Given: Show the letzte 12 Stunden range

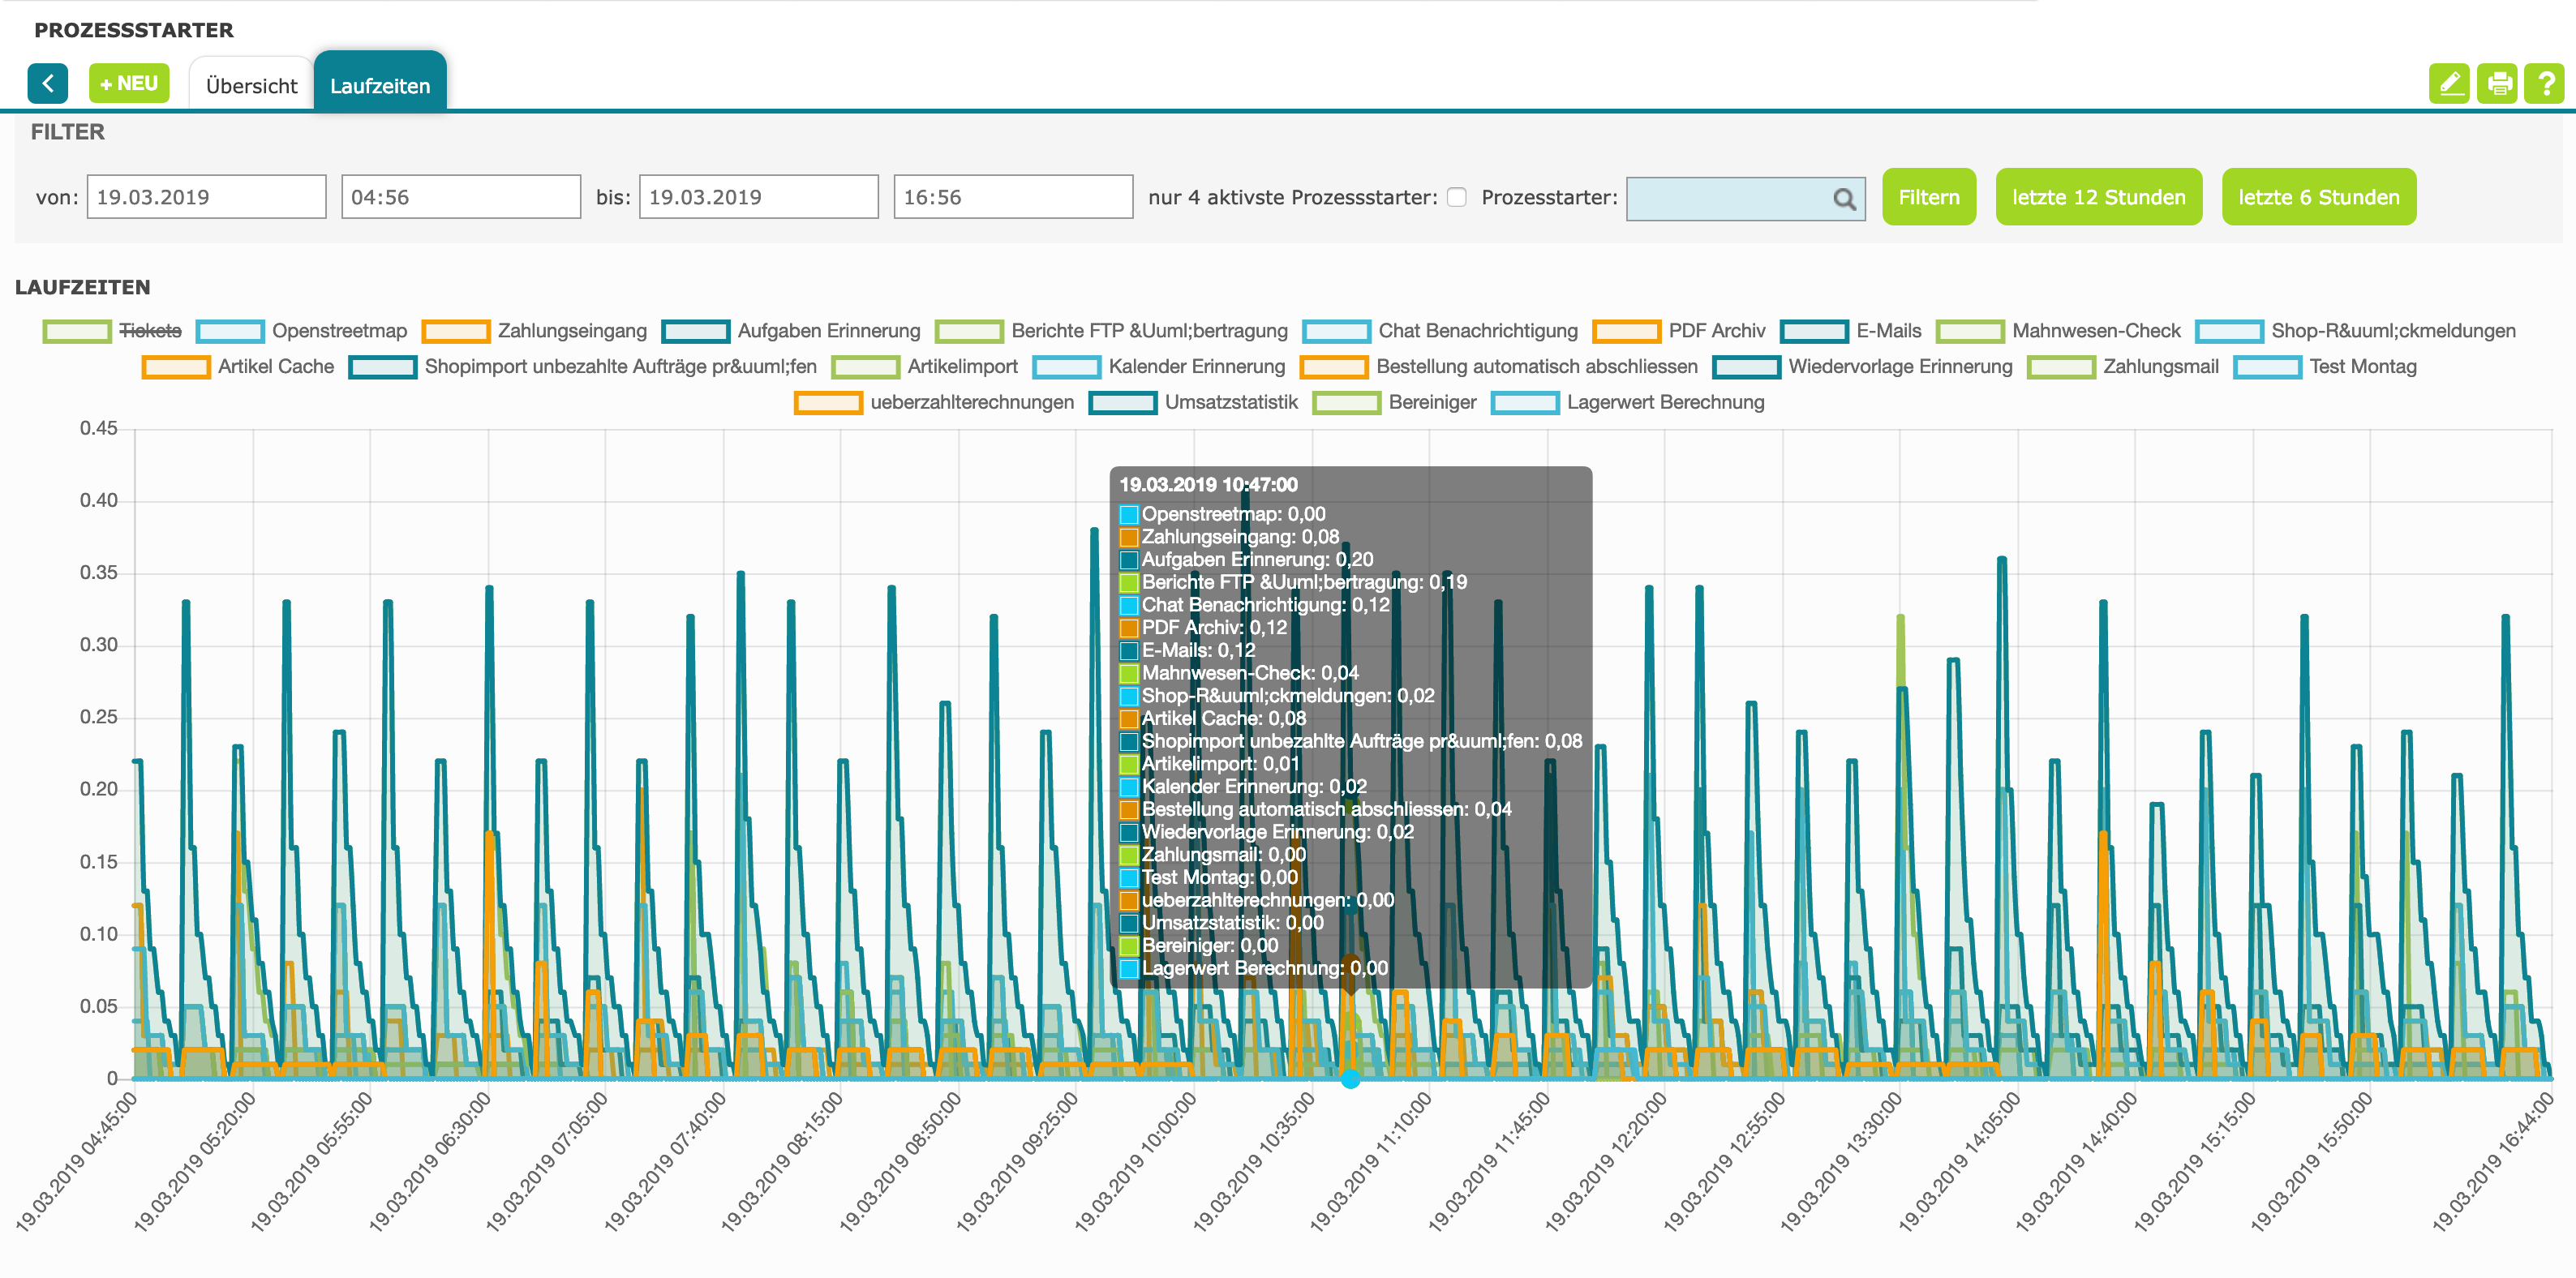Looking at the screenshot, I should [2098, 198].
